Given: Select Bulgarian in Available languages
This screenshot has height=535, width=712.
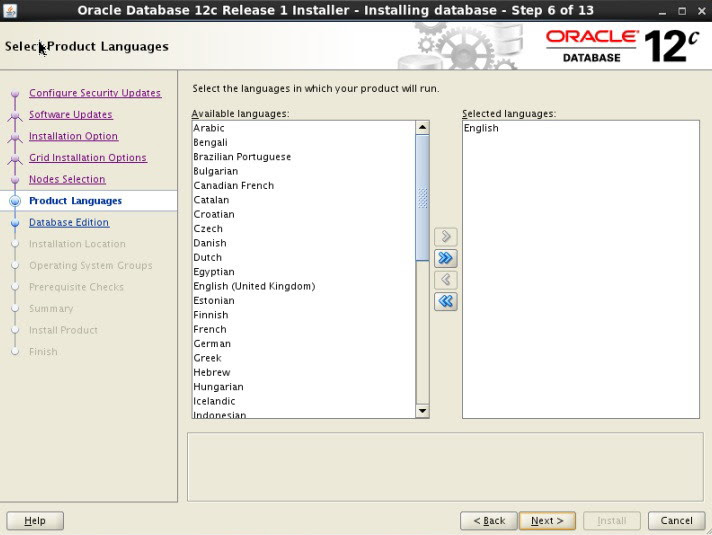Looking at the screenshot, I should (303, 171).
